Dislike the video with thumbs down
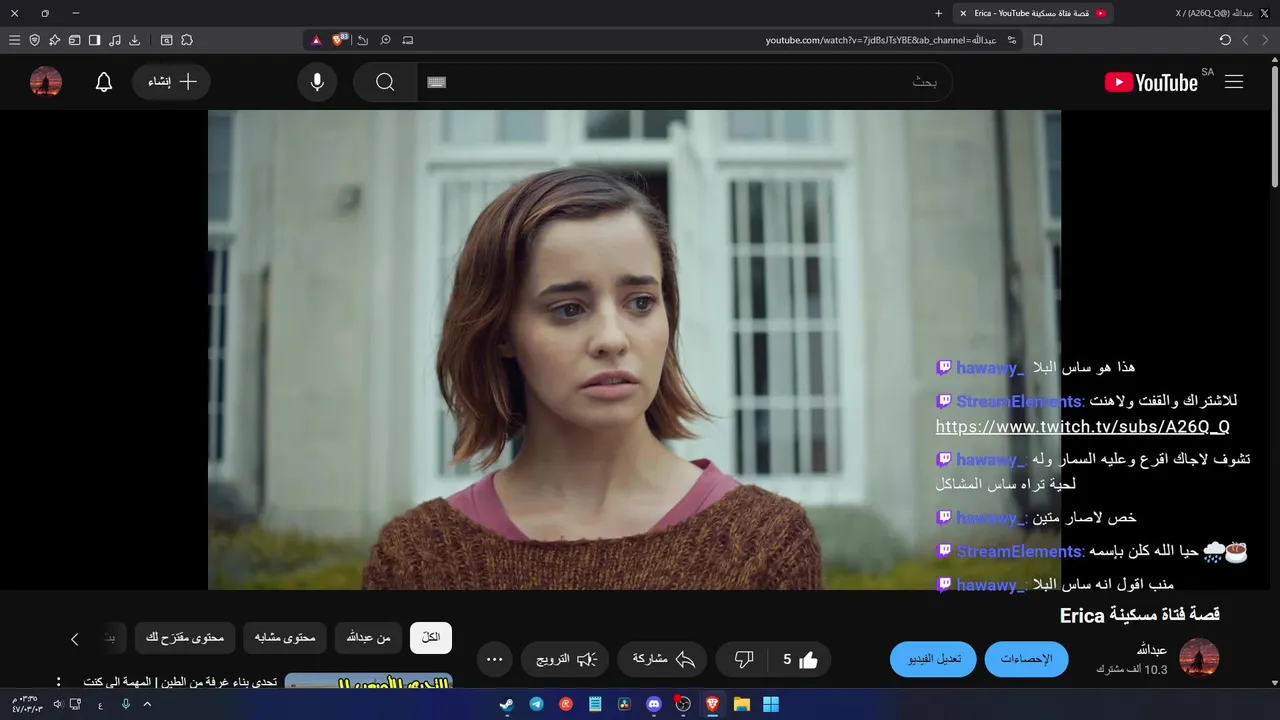The image size is (1280, 720). [x=744, y=659]
